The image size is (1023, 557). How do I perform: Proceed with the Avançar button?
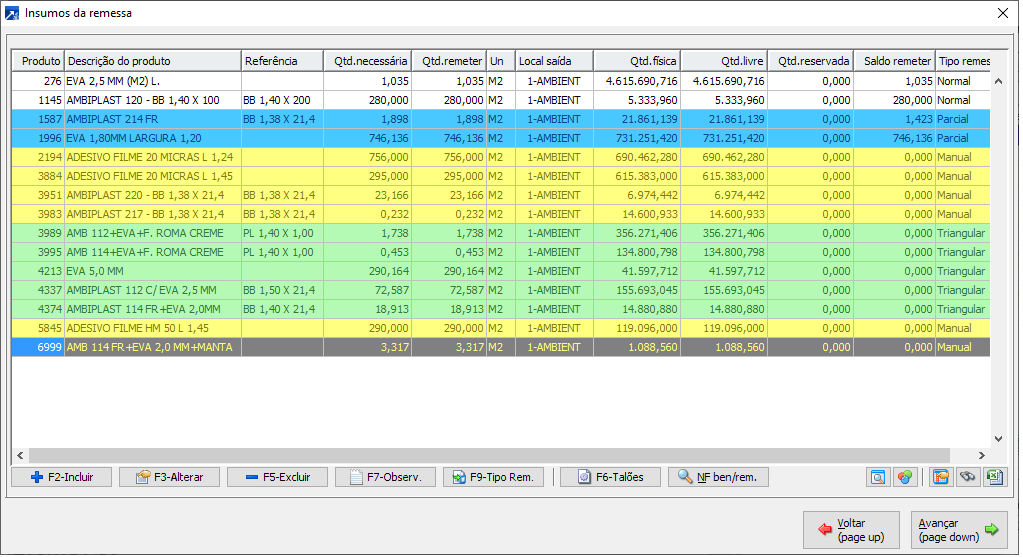point(959,530)
